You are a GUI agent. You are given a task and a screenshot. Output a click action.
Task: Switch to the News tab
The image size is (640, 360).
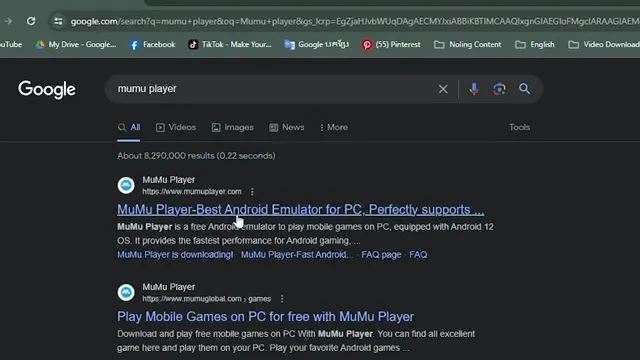pyautogui.click(x=287, y=127)
